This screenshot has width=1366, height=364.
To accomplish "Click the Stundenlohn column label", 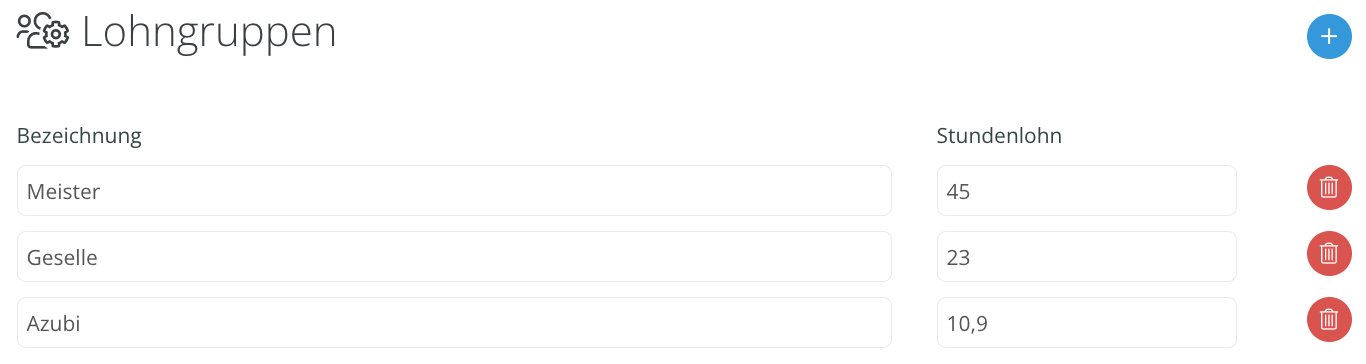I will 999,136.
